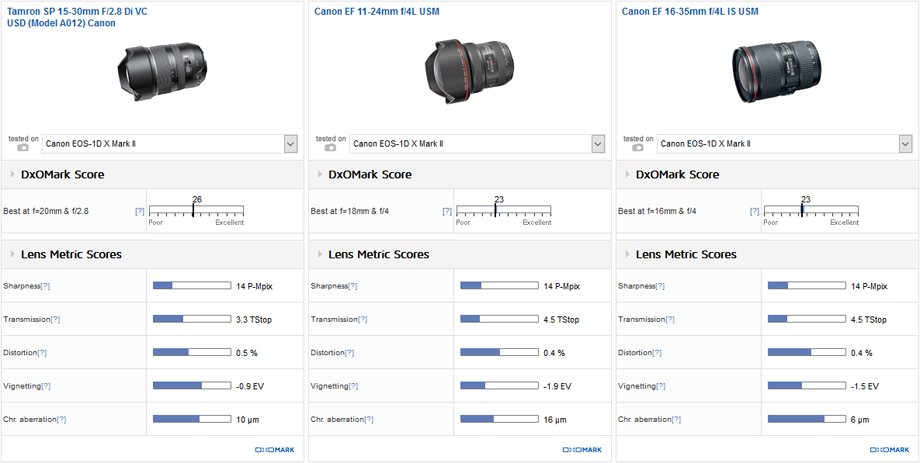
Task: Open the Tamron panel tested-on camera dropdown
Action: point(170,144)
